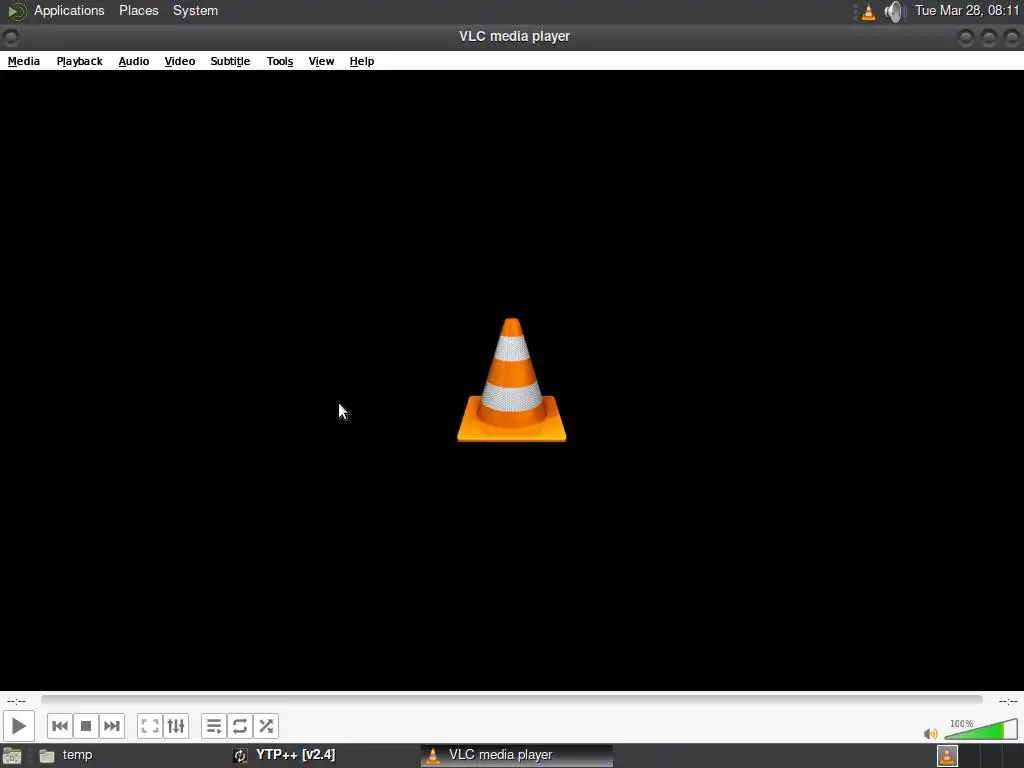Open the System menu in top panel
The image size is (1024, 768).
tap(195, 10)
